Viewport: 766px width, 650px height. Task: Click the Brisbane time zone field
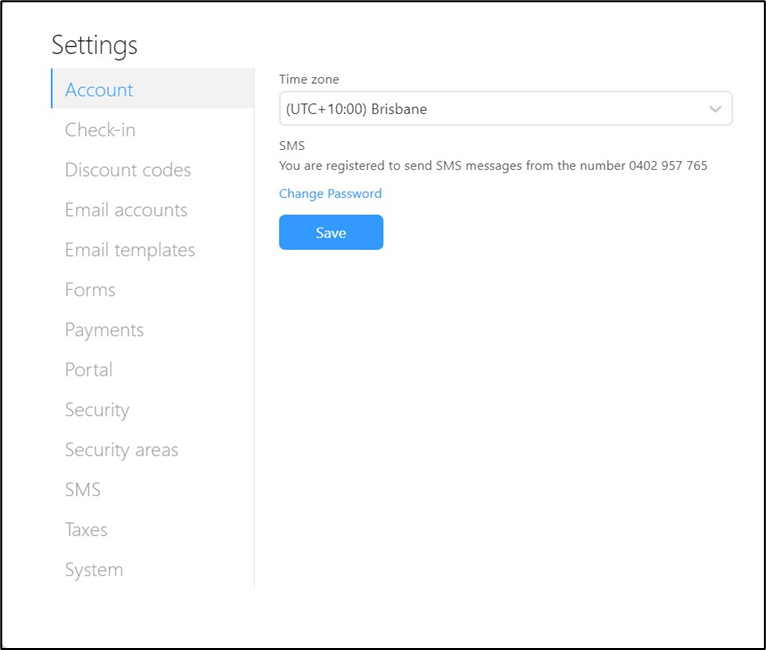[506, 108]
